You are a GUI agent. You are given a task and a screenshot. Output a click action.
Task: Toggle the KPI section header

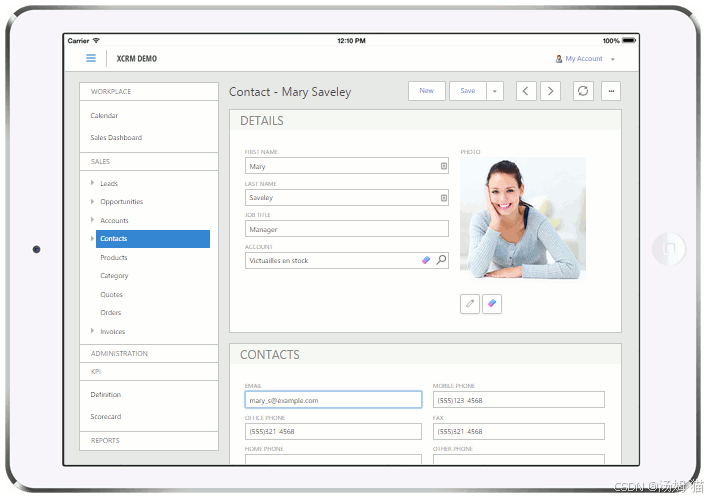(x=149, y=372)
